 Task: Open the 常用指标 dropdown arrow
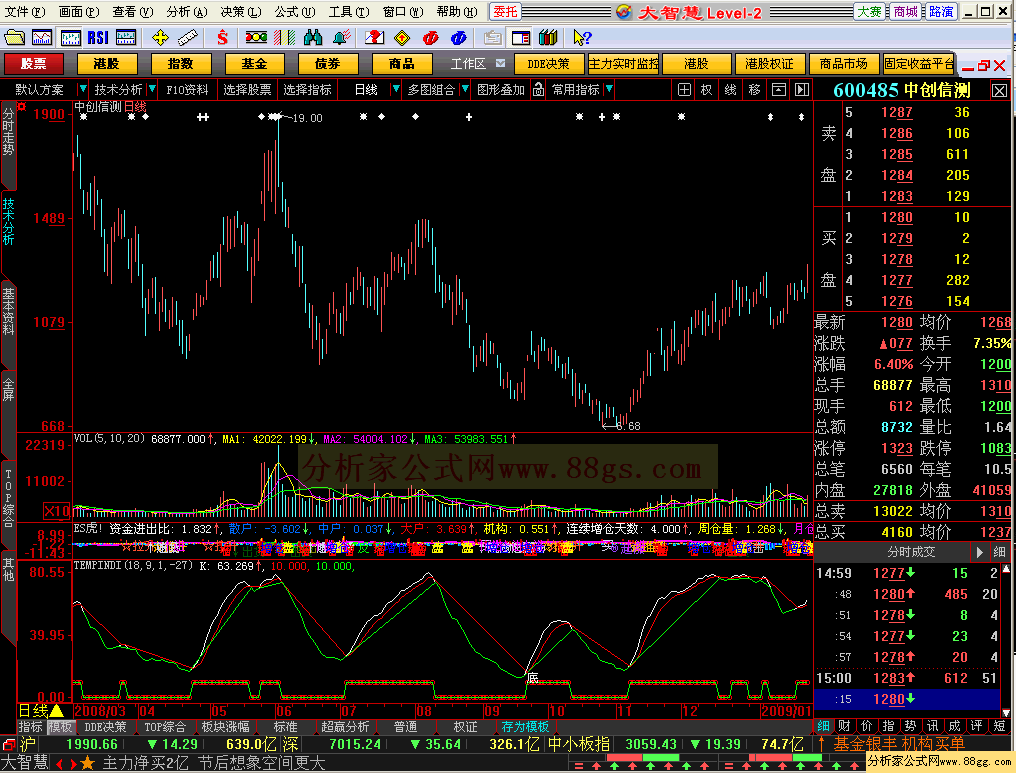pyautogui.click(x=608, y=89)
